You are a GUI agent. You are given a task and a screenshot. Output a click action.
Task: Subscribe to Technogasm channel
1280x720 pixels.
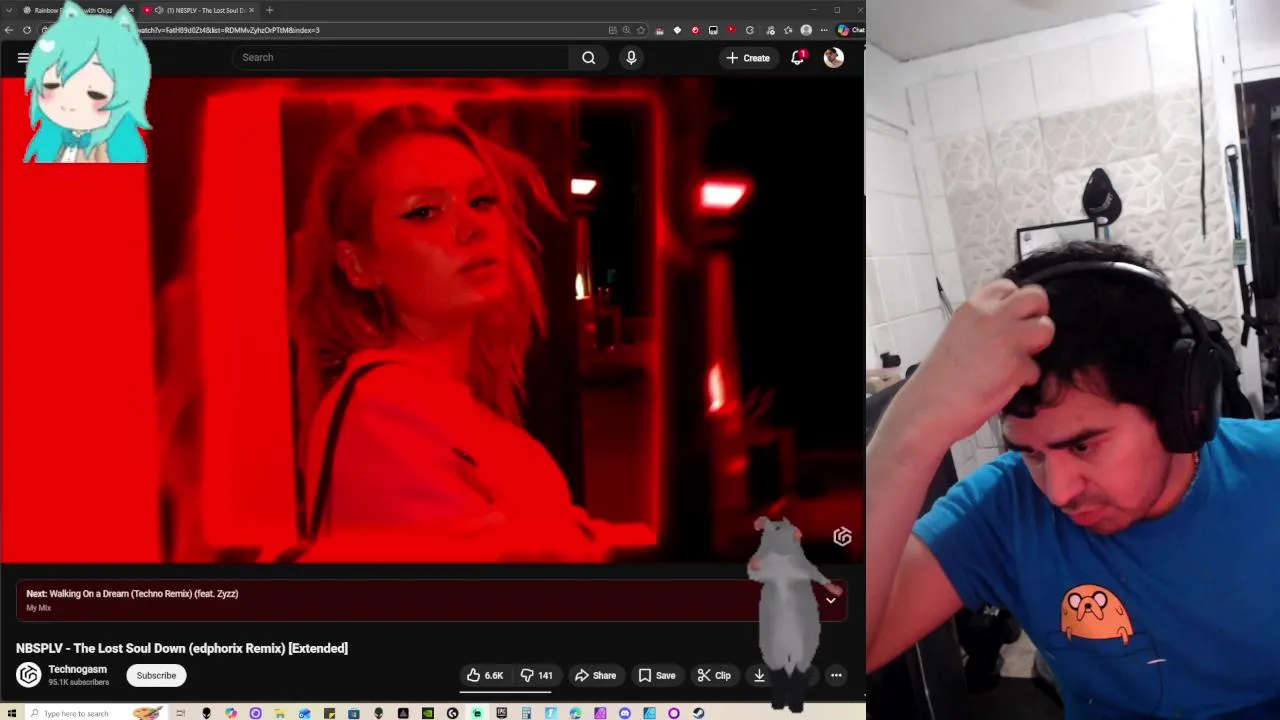point(156,675)
